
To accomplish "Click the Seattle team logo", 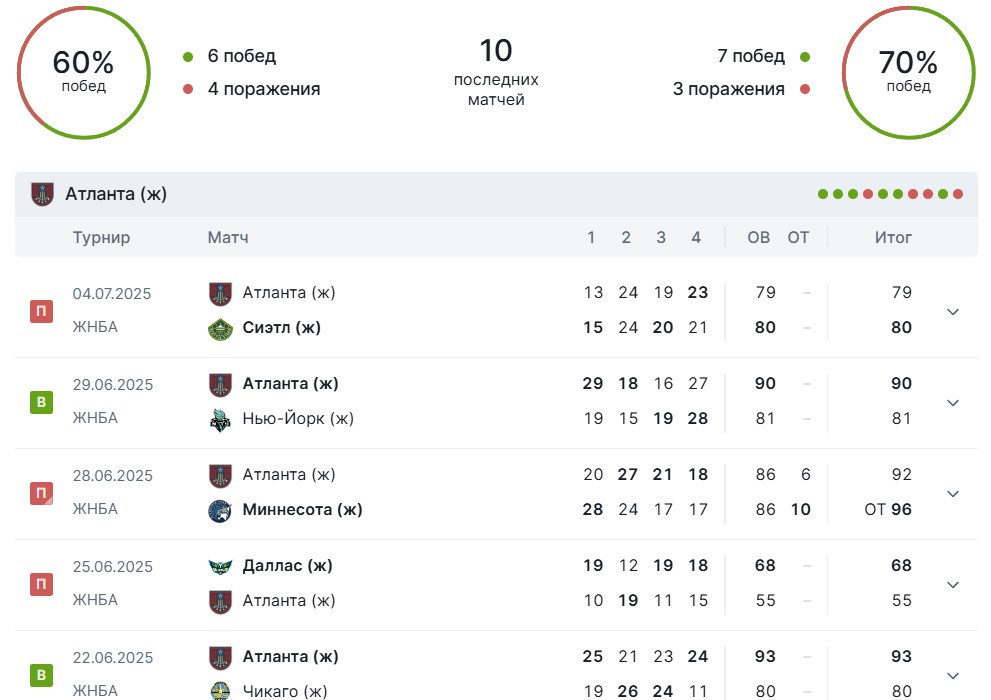I will (x=220, y=329).
